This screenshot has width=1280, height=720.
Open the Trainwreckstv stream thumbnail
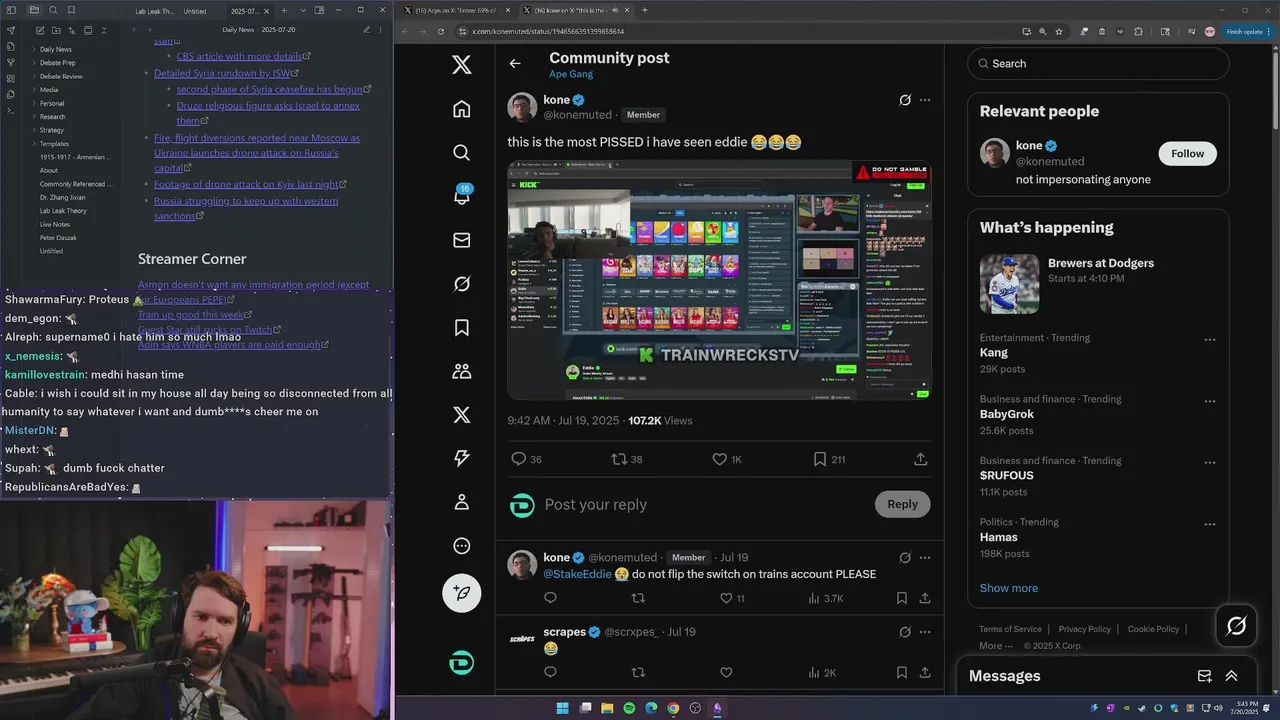point(720,280)
